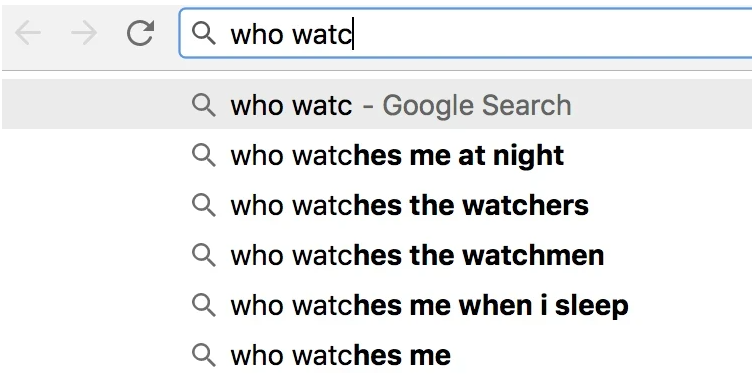The image size is (754, 387).
Task: Select the suggestion 'who watches the watchmen'
Action: coord(377,255)
